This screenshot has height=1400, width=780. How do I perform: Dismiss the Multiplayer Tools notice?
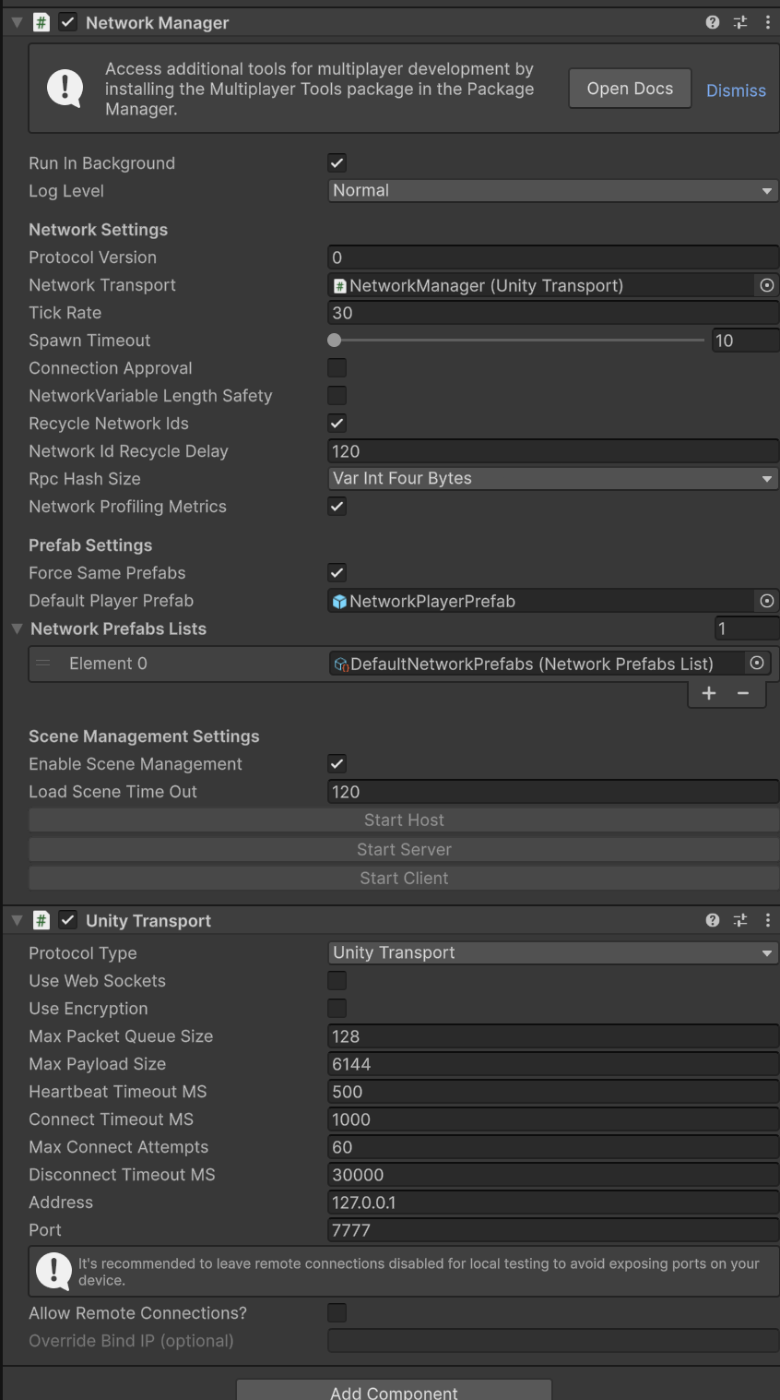point(736,90)
